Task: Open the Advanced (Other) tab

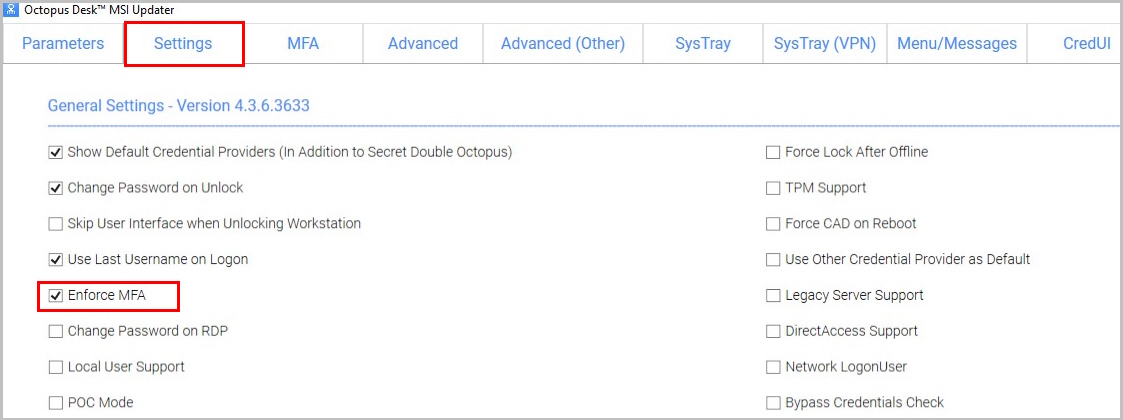Action: point(563,43)
